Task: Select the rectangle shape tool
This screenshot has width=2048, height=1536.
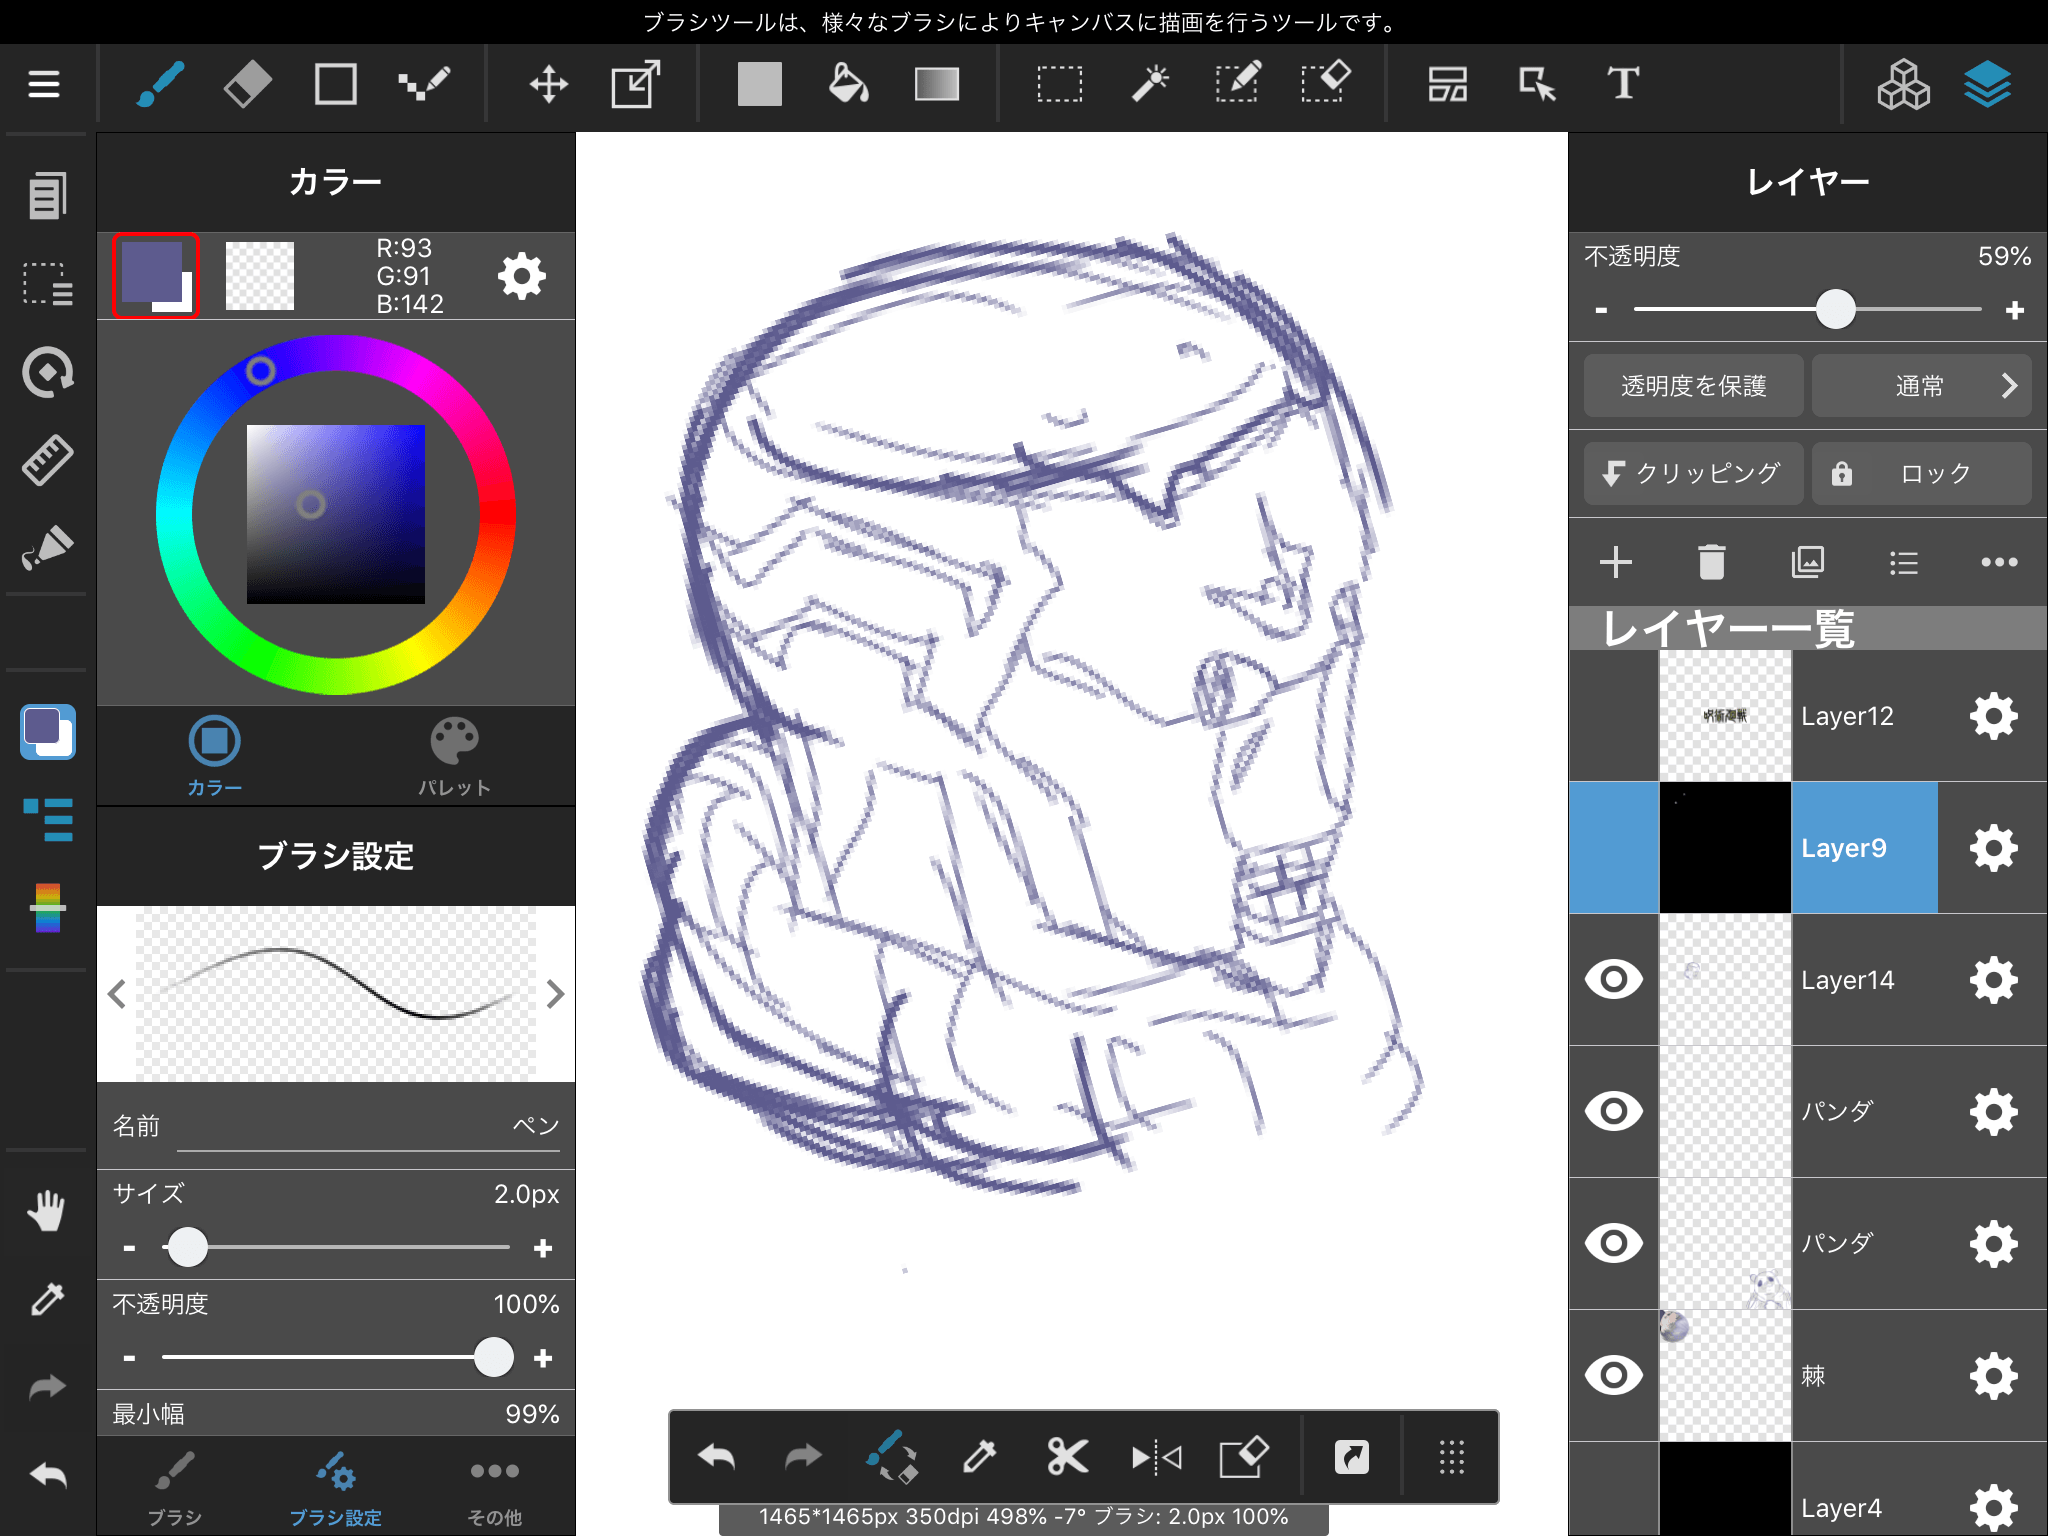Action: click(335, 84)
